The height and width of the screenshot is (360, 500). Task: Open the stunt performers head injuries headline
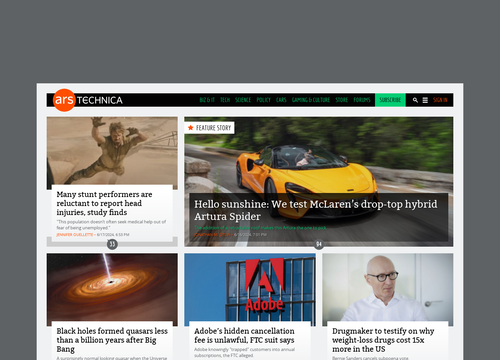click(x=104, y=203)
